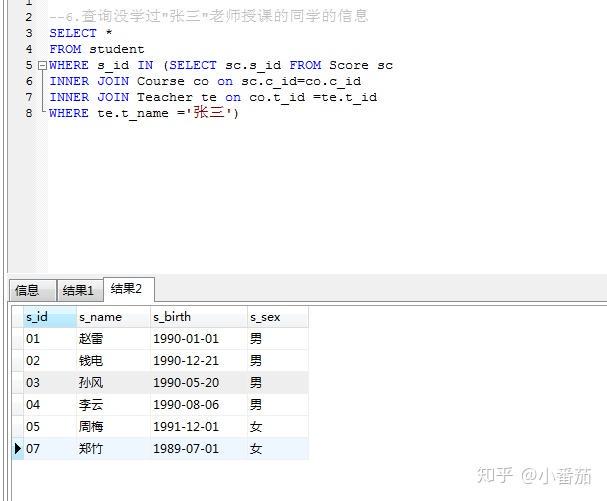Select s_id cell 05

coord(50,427)
